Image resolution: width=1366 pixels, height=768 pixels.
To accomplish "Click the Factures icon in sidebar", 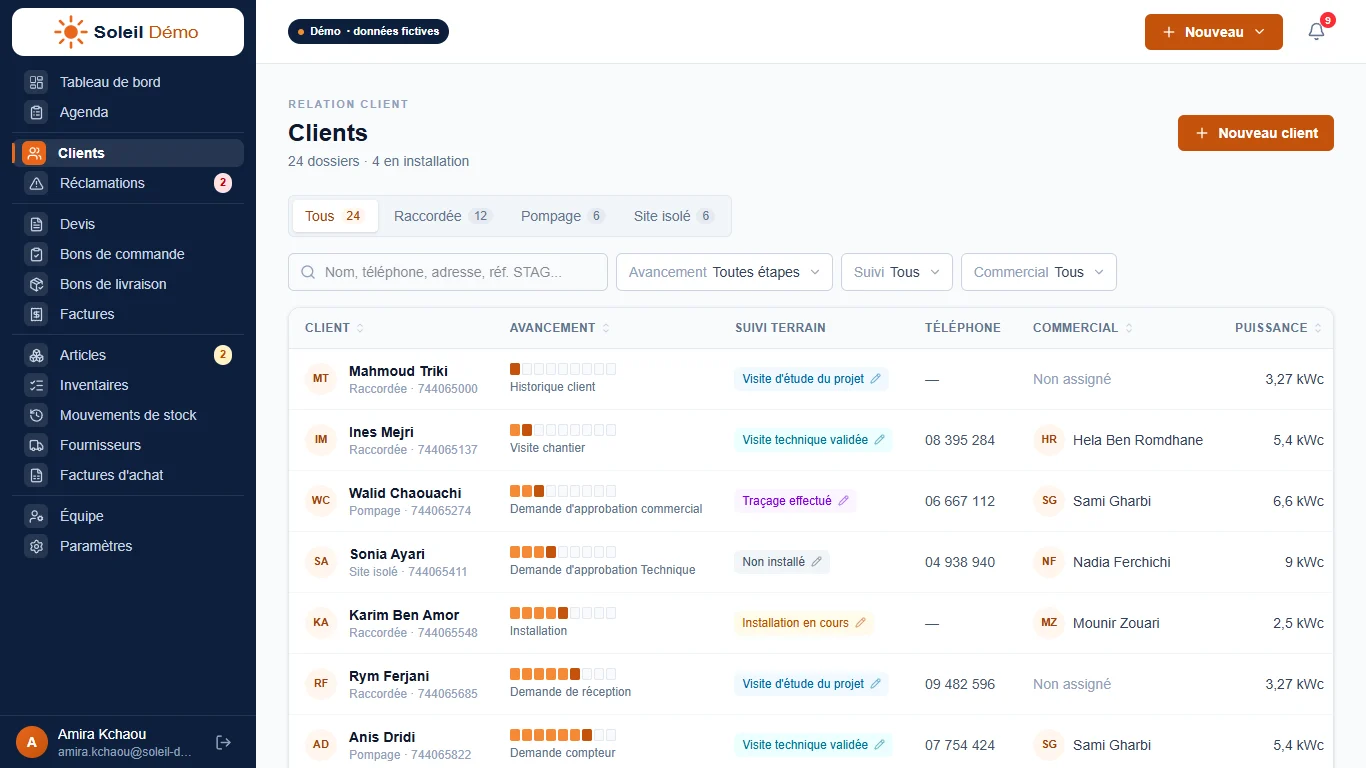I will [36, 314].
